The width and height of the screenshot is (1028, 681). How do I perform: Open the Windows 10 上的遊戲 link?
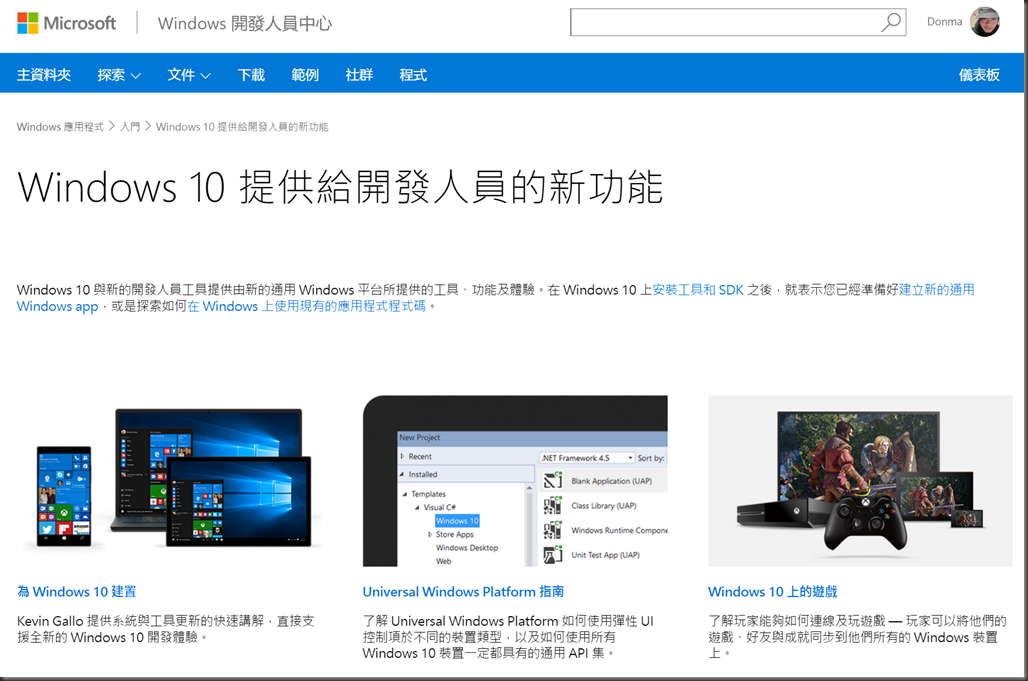pos(772,591)
